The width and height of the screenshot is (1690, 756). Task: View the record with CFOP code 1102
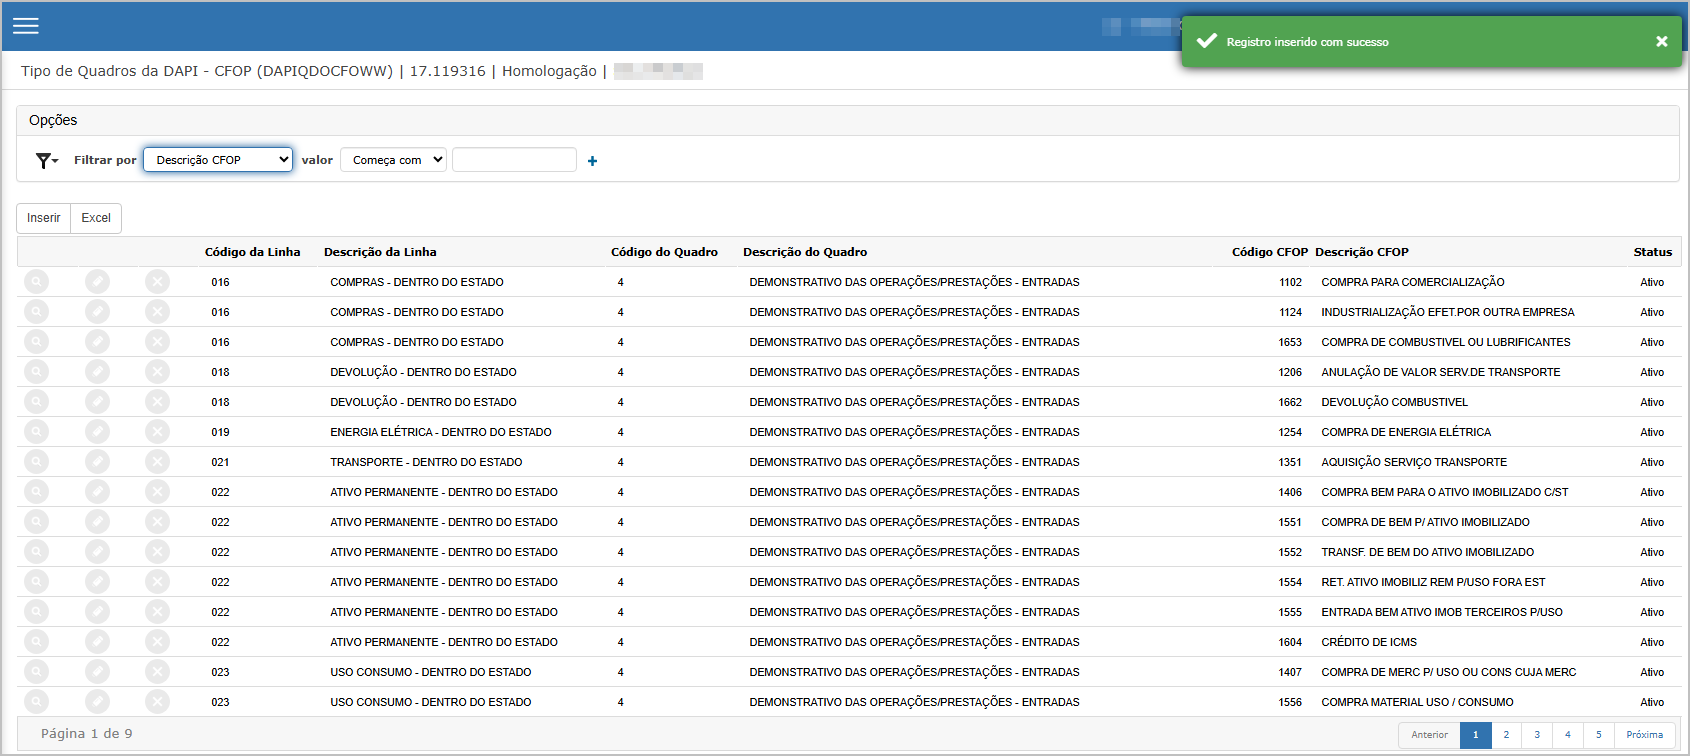(36, 282)
